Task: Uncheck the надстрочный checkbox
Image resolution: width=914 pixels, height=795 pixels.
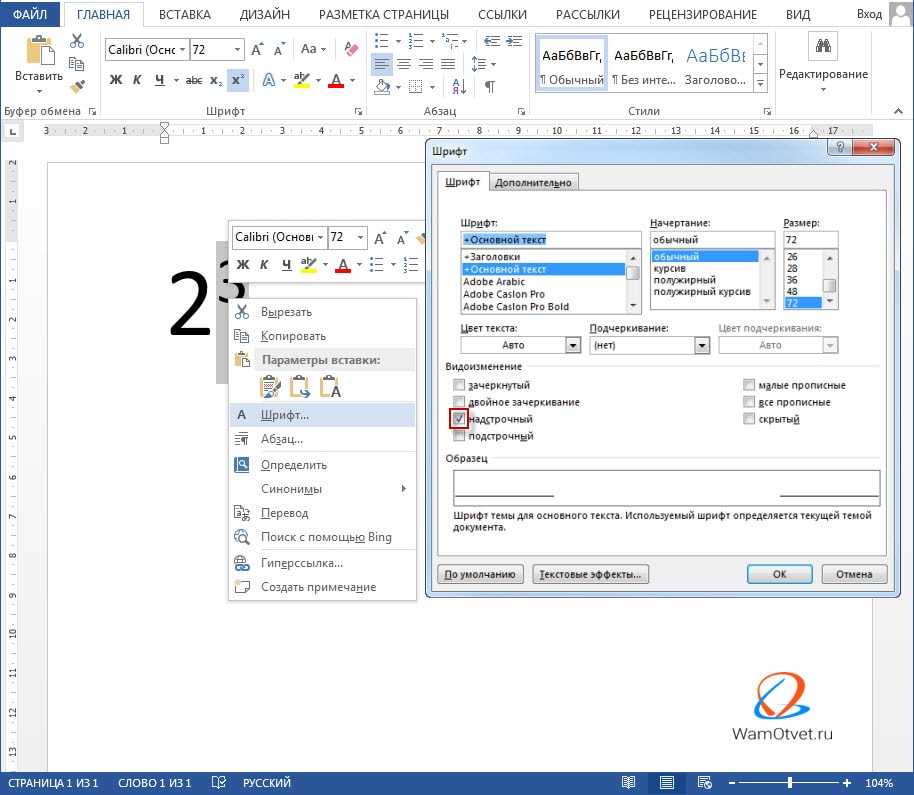Action: pyautogui.click(x=459, y=419)
